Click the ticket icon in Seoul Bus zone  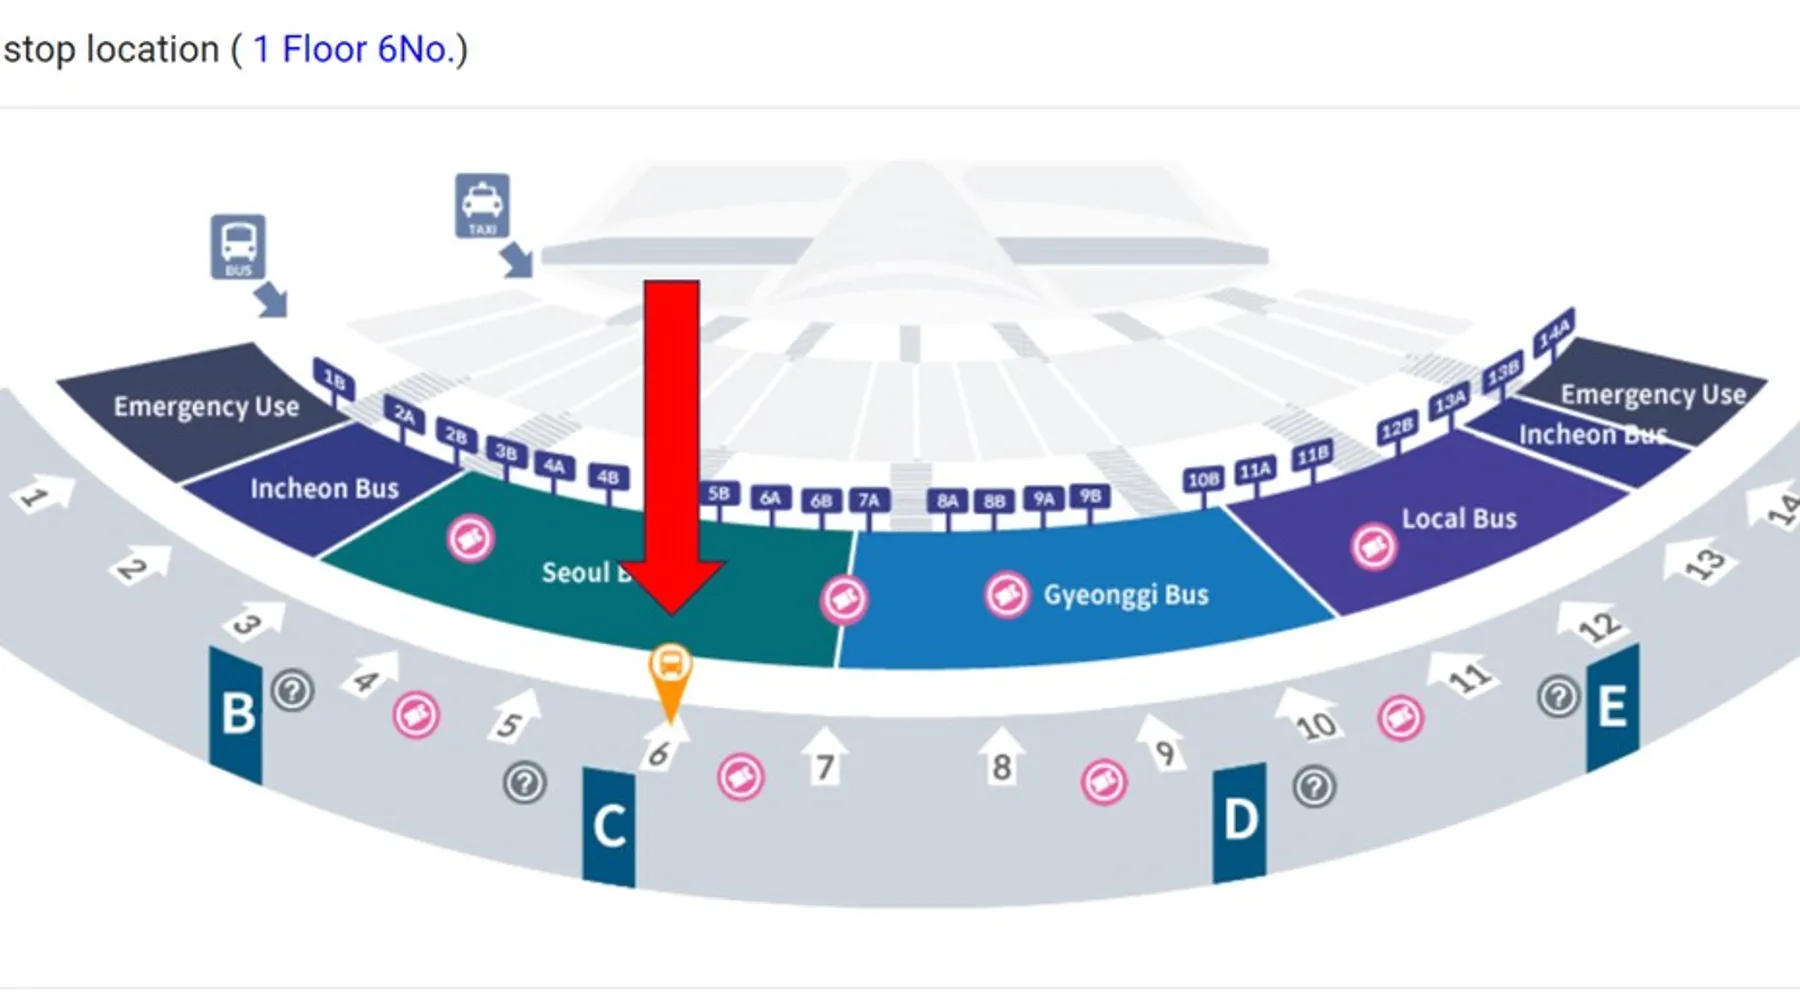[x=470, y=539]
